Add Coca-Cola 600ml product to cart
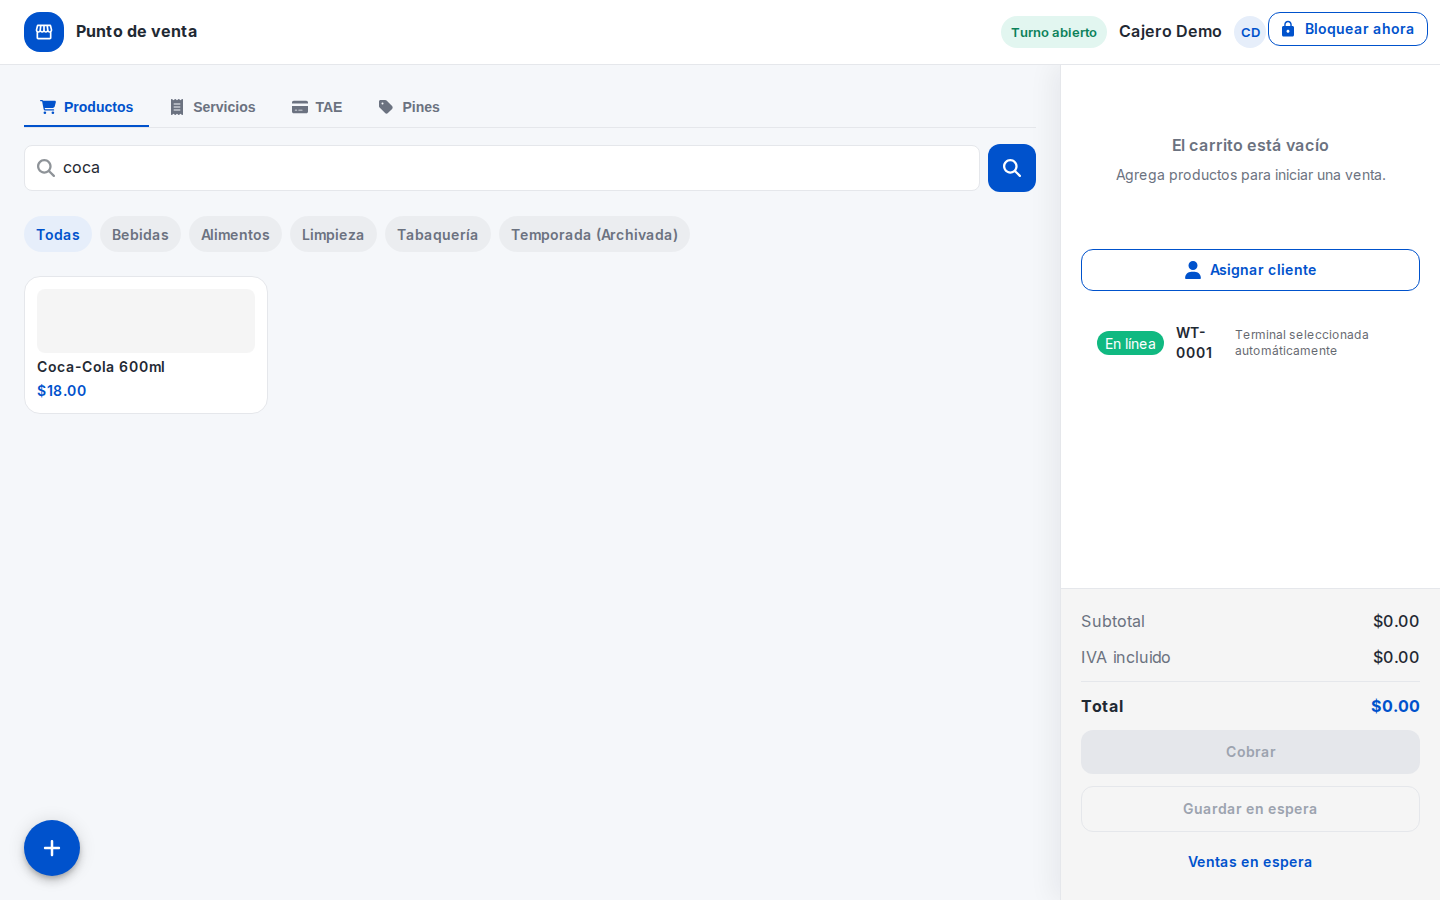Screen dimensions: 1440x900 click(146, 345)
